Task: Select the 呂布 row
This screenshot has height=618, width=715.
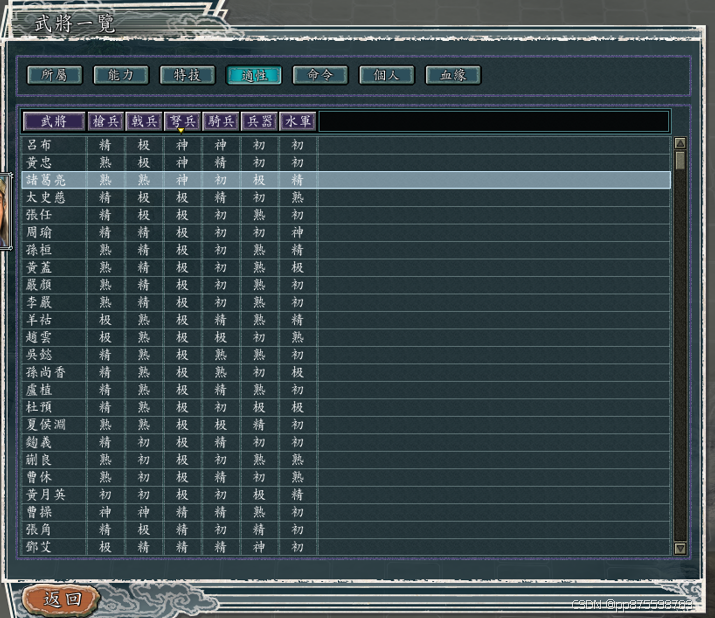Action: pos(346,145)
